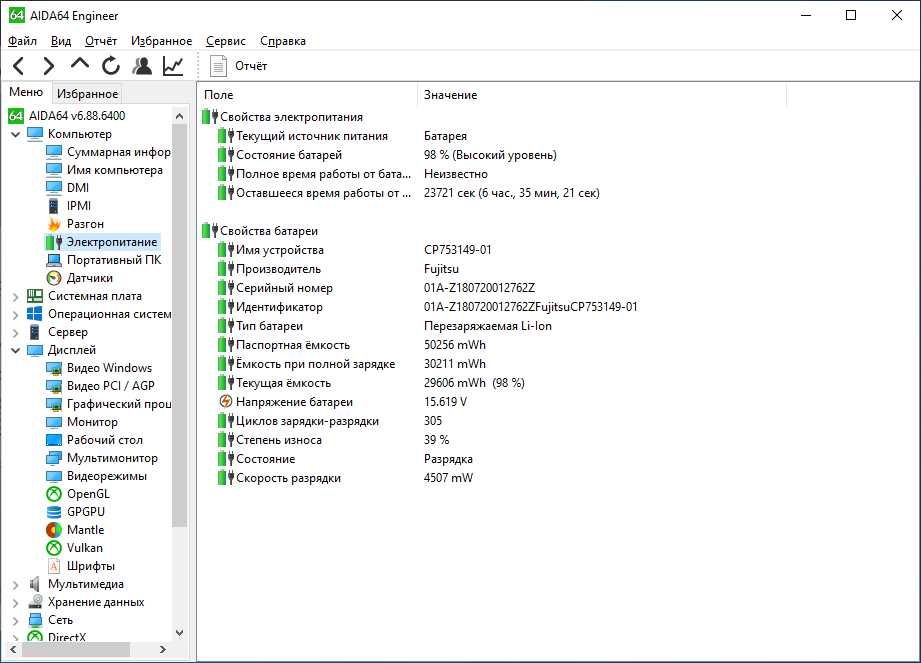
Task: Click the Мультимонитор icon
Action: tap(54, 458)
